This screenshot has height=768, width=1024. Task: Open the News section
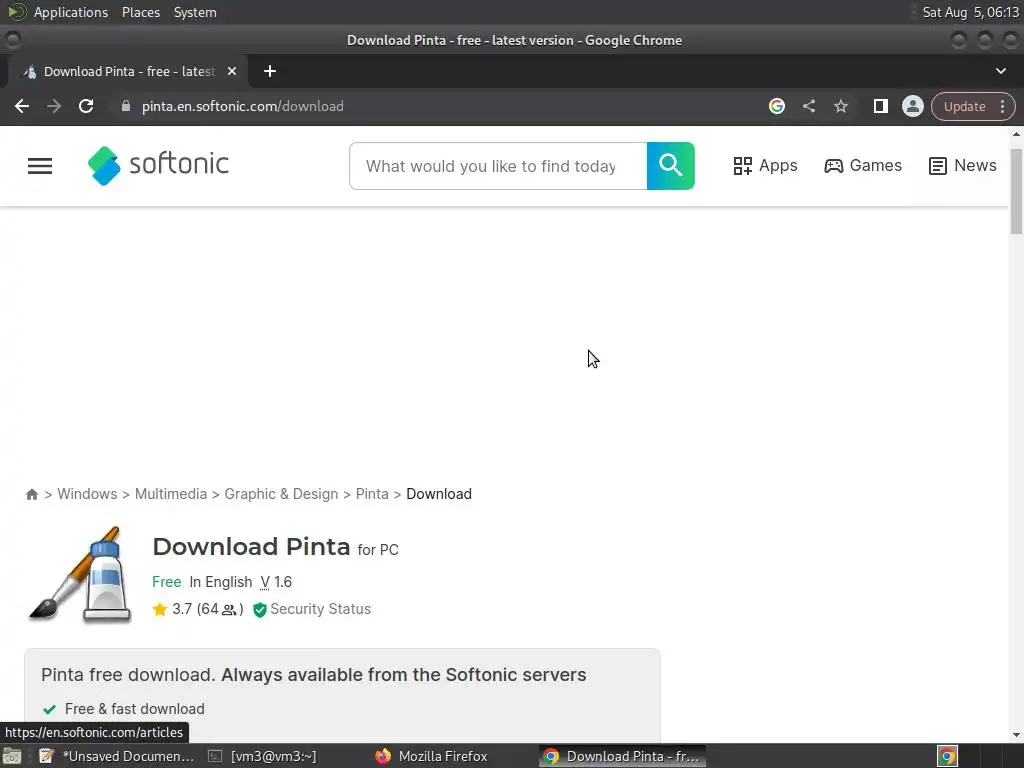[x=963, y=166]
